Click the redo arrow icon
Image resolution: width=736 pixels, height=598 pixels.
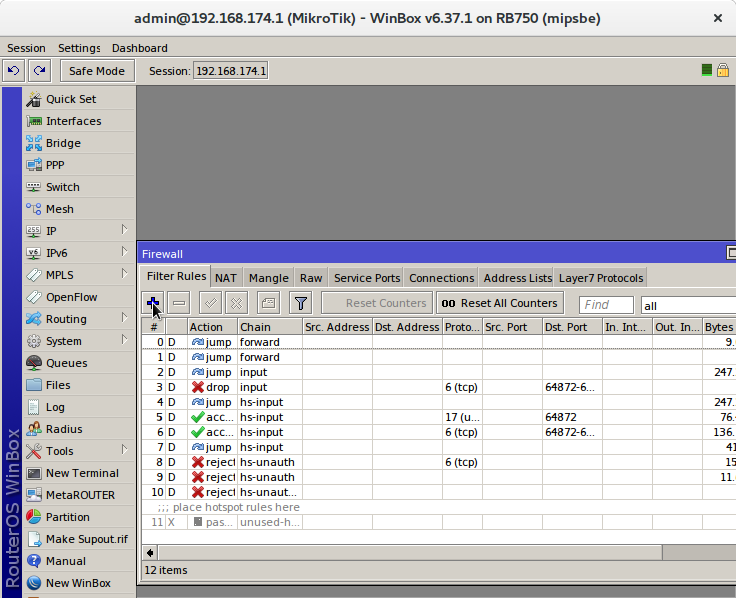[x=40, y=71]
